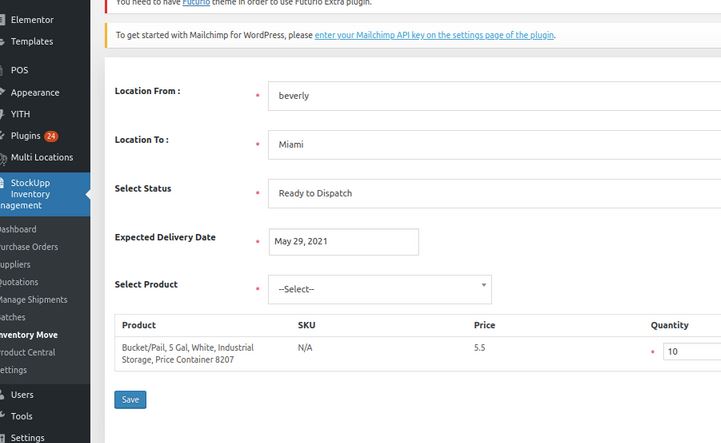Click the Price column header
Viewport: 721px width, 443px height.
pyautogui.click(x=484, y=325)
